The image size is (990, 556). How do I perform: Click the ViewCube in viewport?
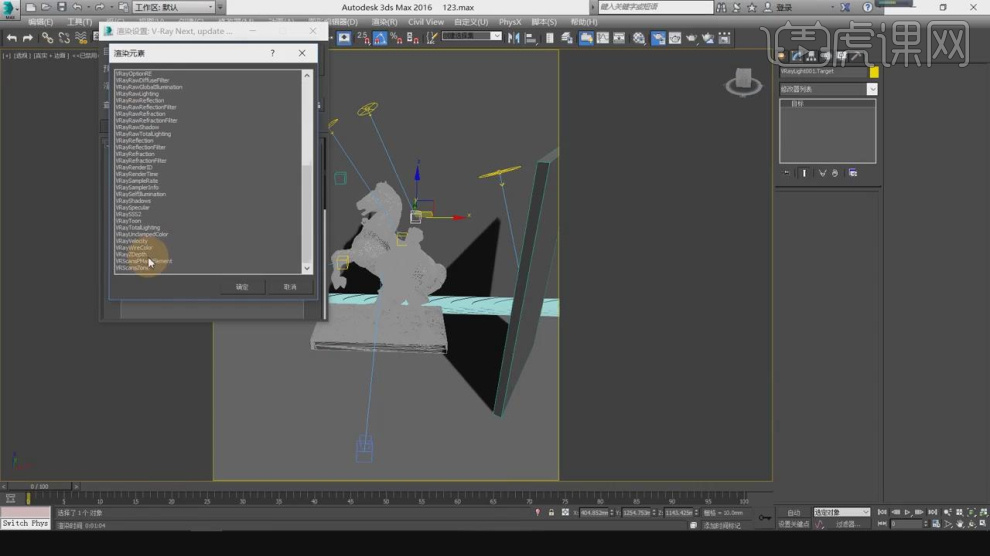click(743, 81)
